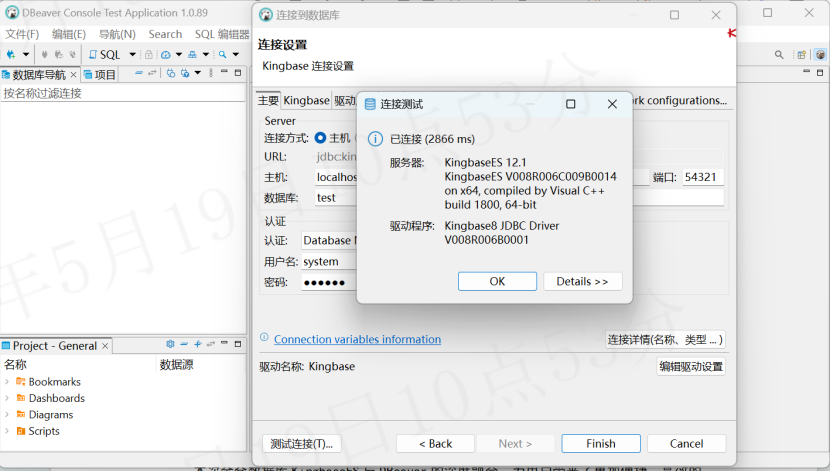Click gray magnifier icon in main window
The image size is (831, 472).
(x=779, y=55)
